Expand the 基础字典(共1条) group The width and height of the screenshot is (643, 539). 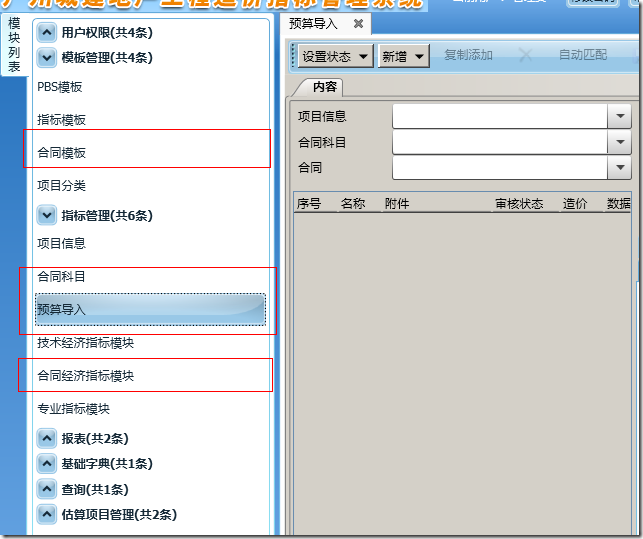47,464
